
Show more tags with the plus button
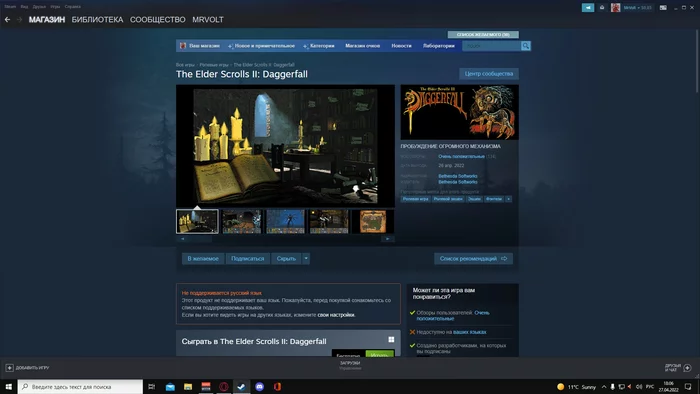click(x=508, y=199)
